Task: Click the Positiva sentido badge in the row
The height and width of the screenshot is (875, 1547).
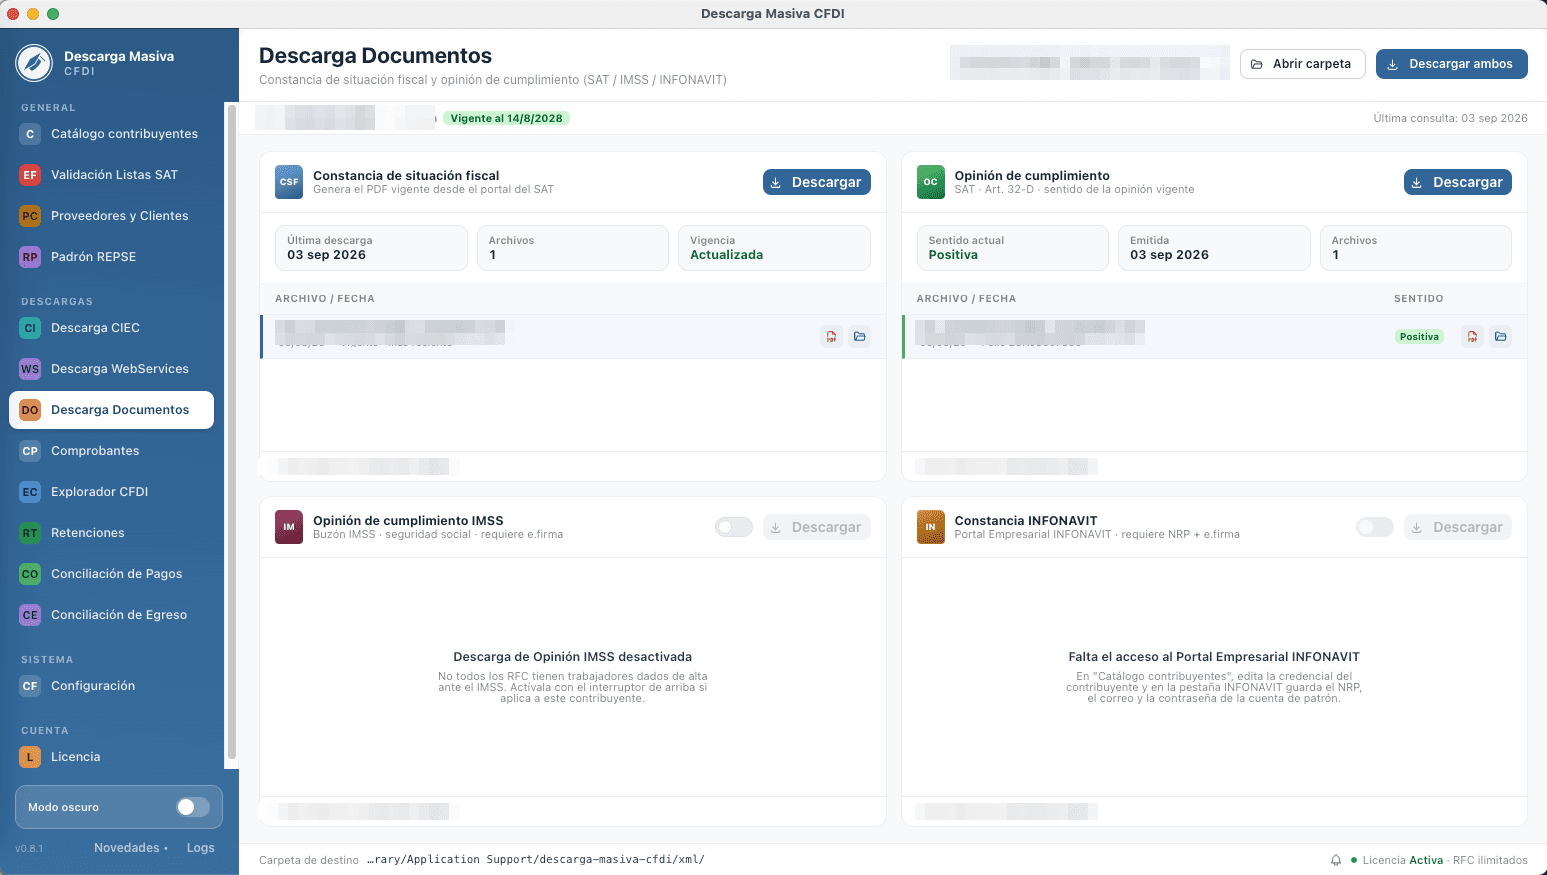Action: [1419, 337]
